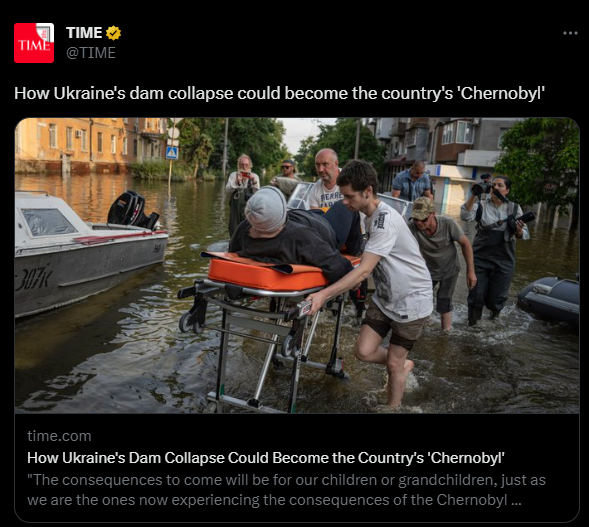Click the blue pedestrian crossing sign in photo
Image resolution: width=589 pixels, height=527 pixels.
point(172,153)
